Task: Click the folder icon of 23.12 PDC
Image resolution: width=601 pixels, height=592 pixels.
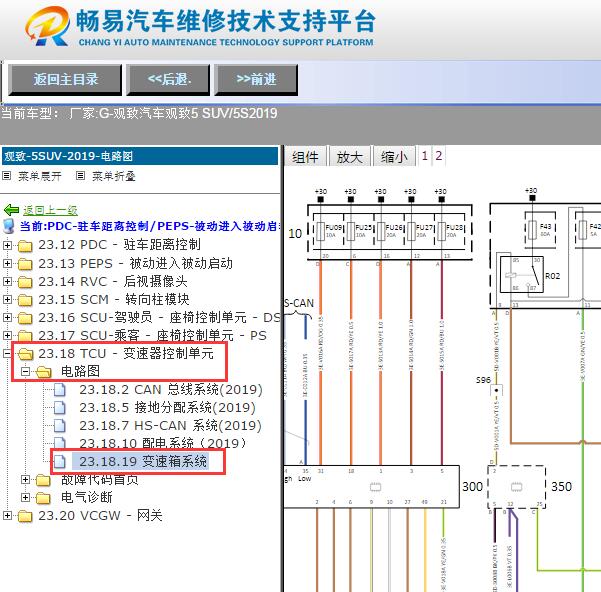Action: (x=25, y=246)
